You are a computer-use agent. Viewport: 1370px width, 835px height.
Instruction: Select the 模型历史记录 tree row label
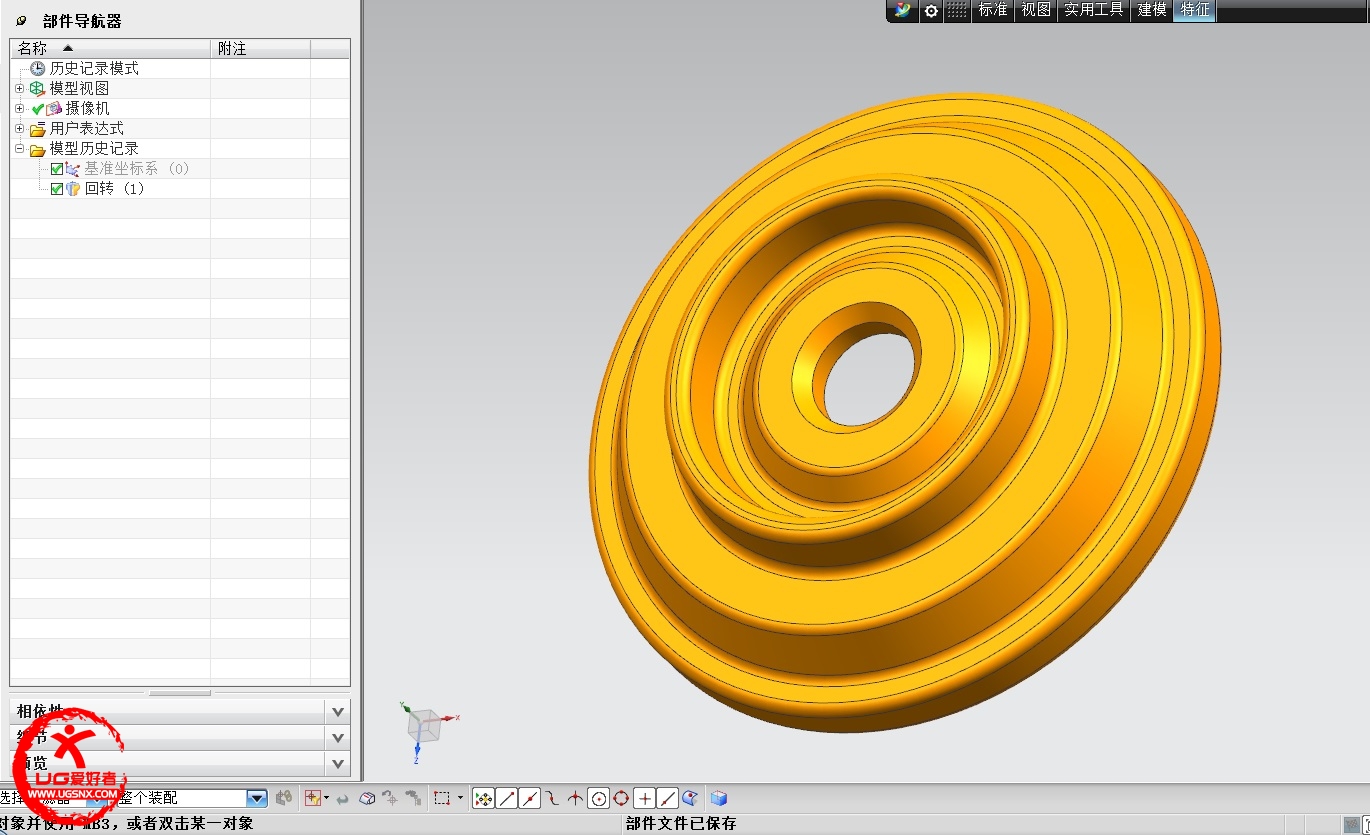tap(94, 148)
